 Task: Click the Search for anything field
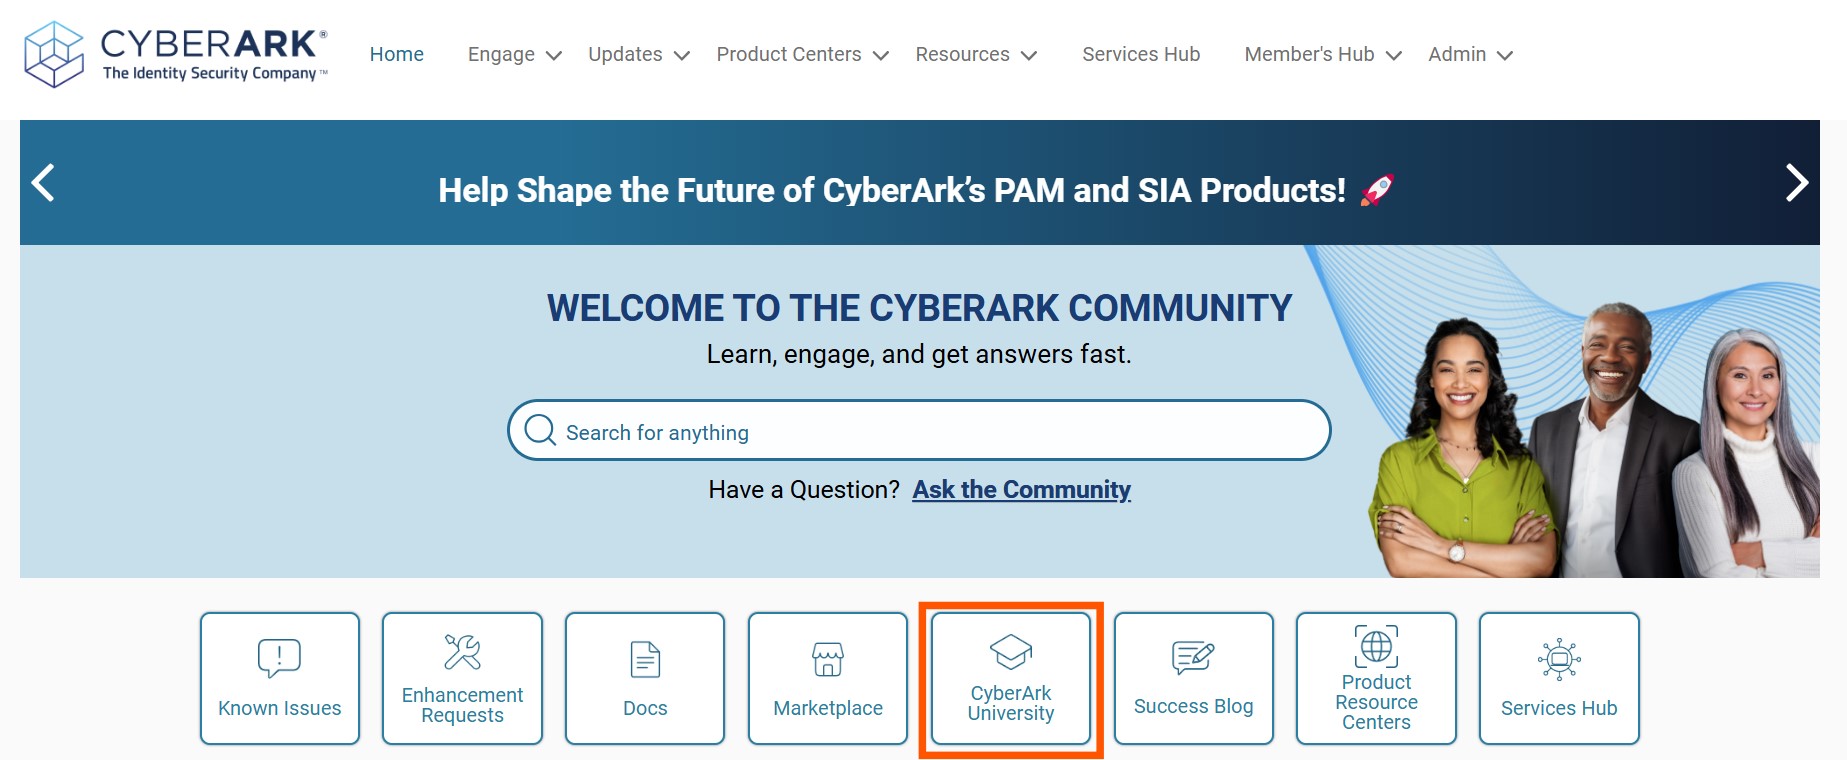[x=919, y=430]
